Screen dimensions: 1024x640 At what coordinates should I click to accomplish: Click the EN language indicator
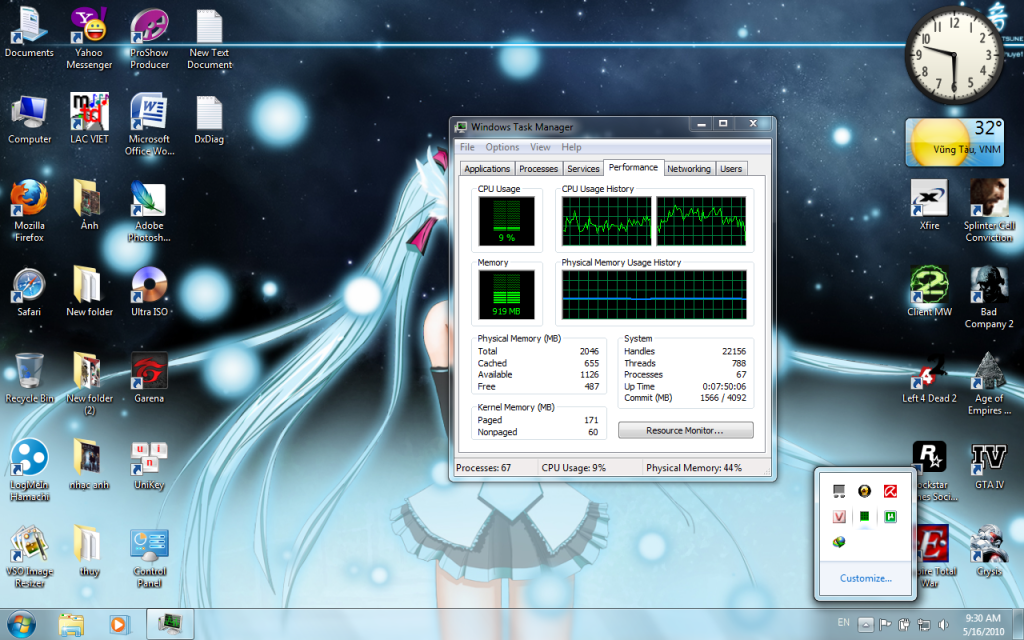click(x=842, y=624)
